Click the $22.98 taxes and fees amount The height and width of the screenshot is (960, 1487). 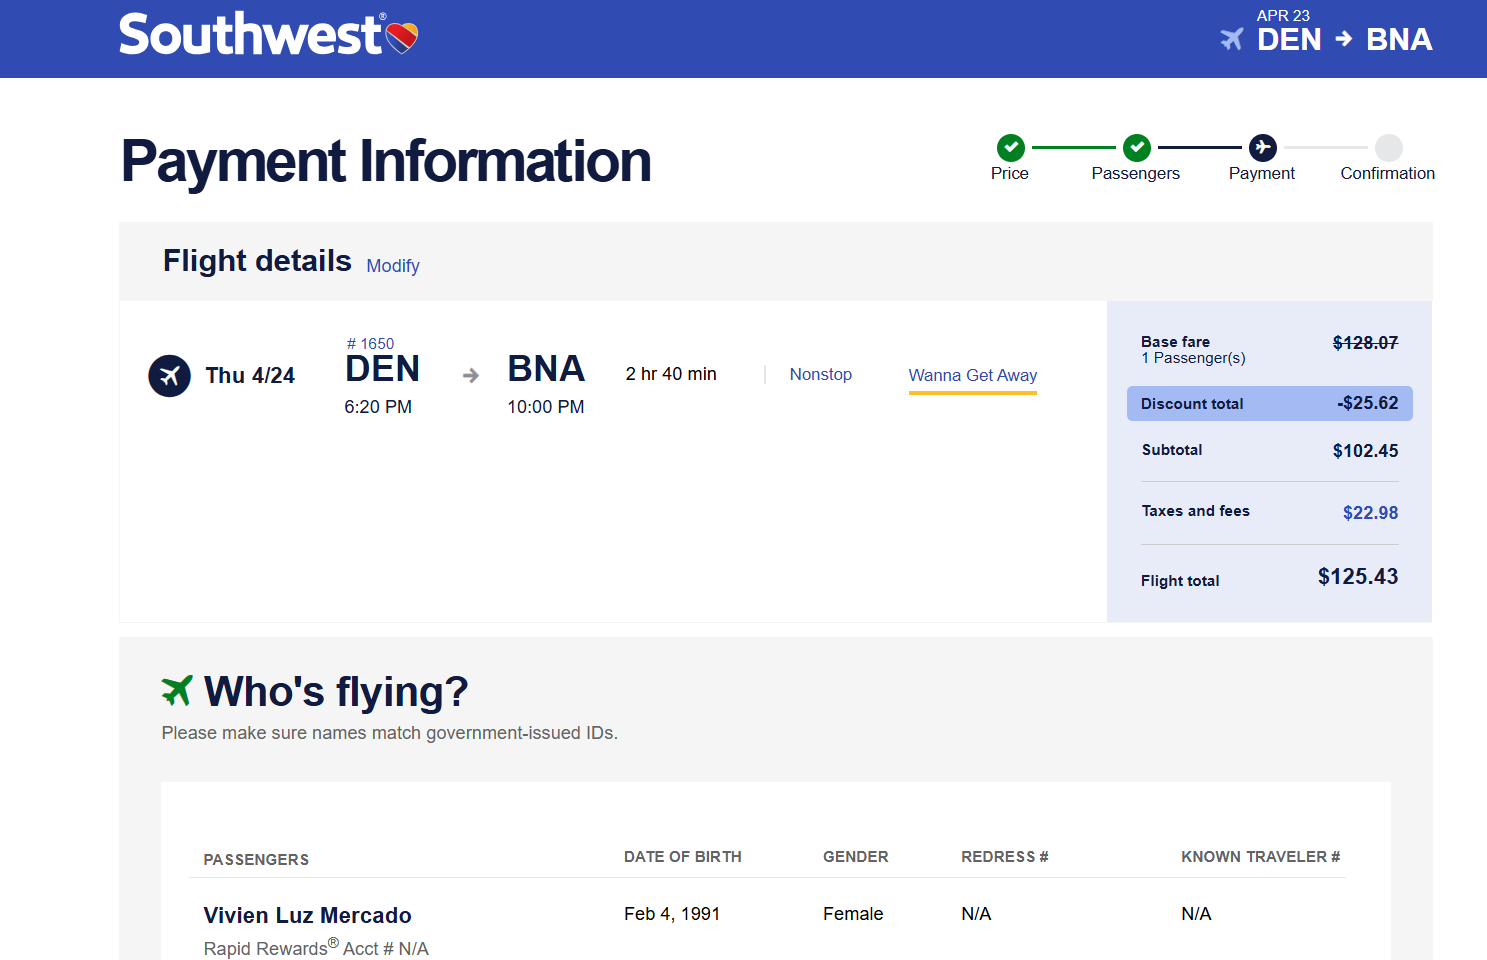coord(1370,512)
